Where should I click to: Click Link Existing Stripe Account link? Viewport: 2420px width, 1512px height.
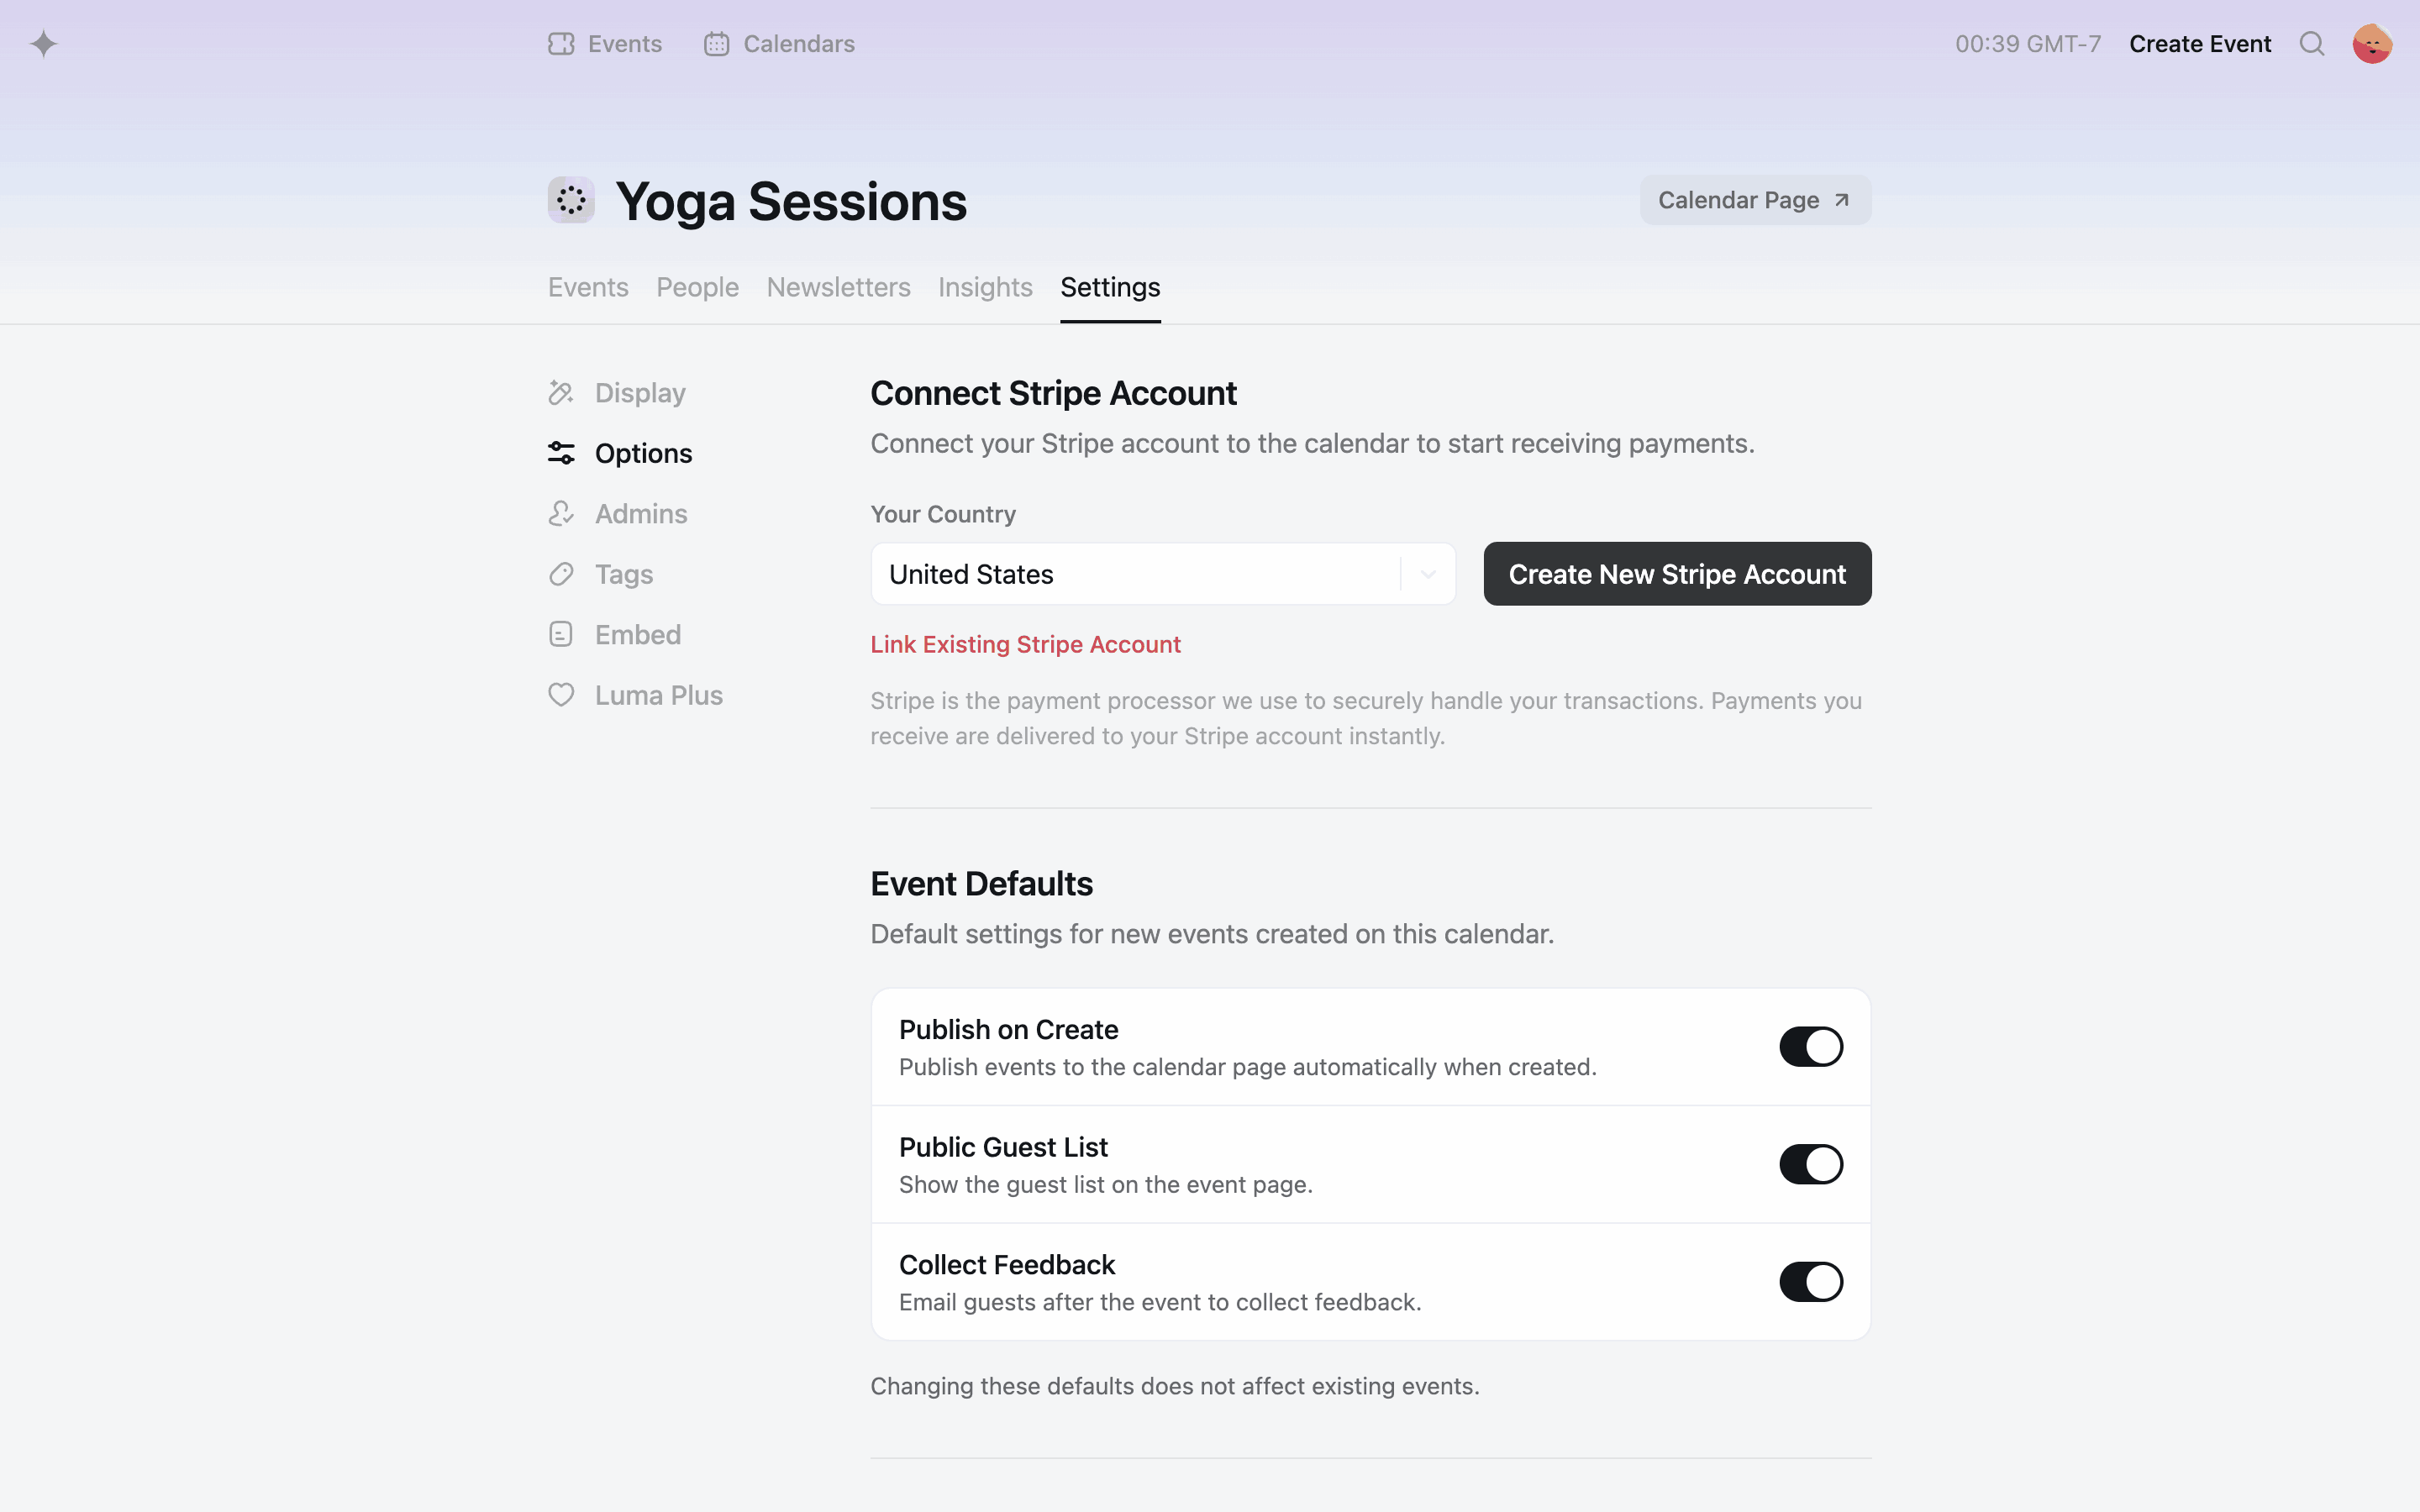click(1025, 645)
